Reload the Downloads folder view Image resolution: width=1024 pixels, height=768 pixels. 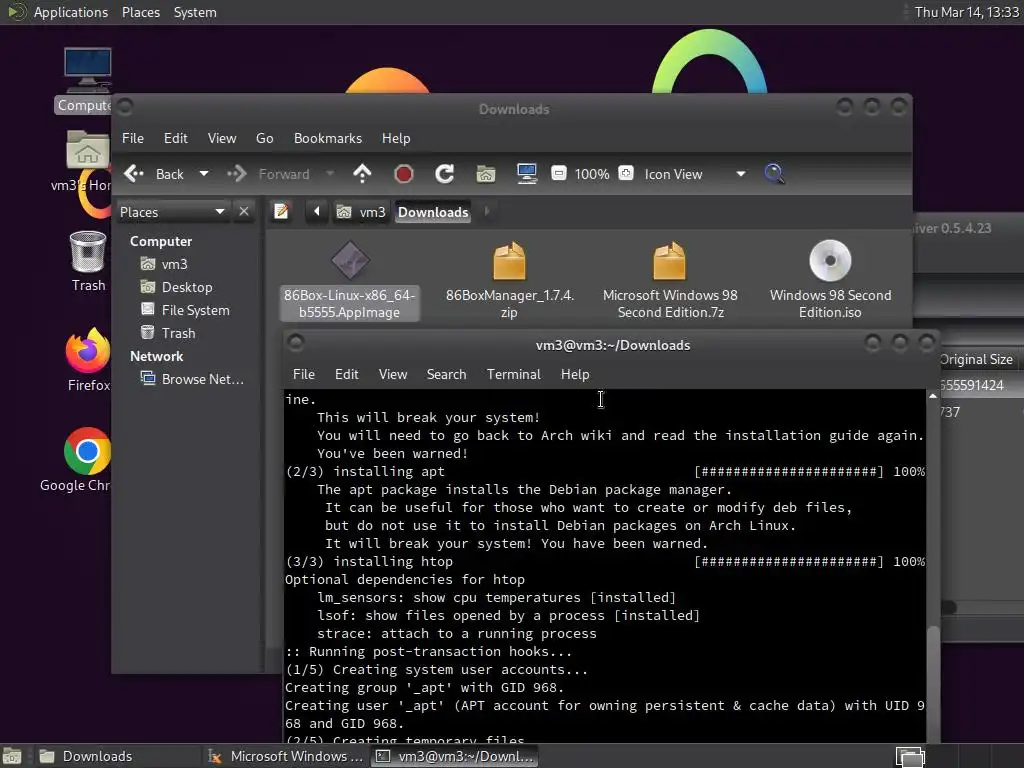(445, 174)
